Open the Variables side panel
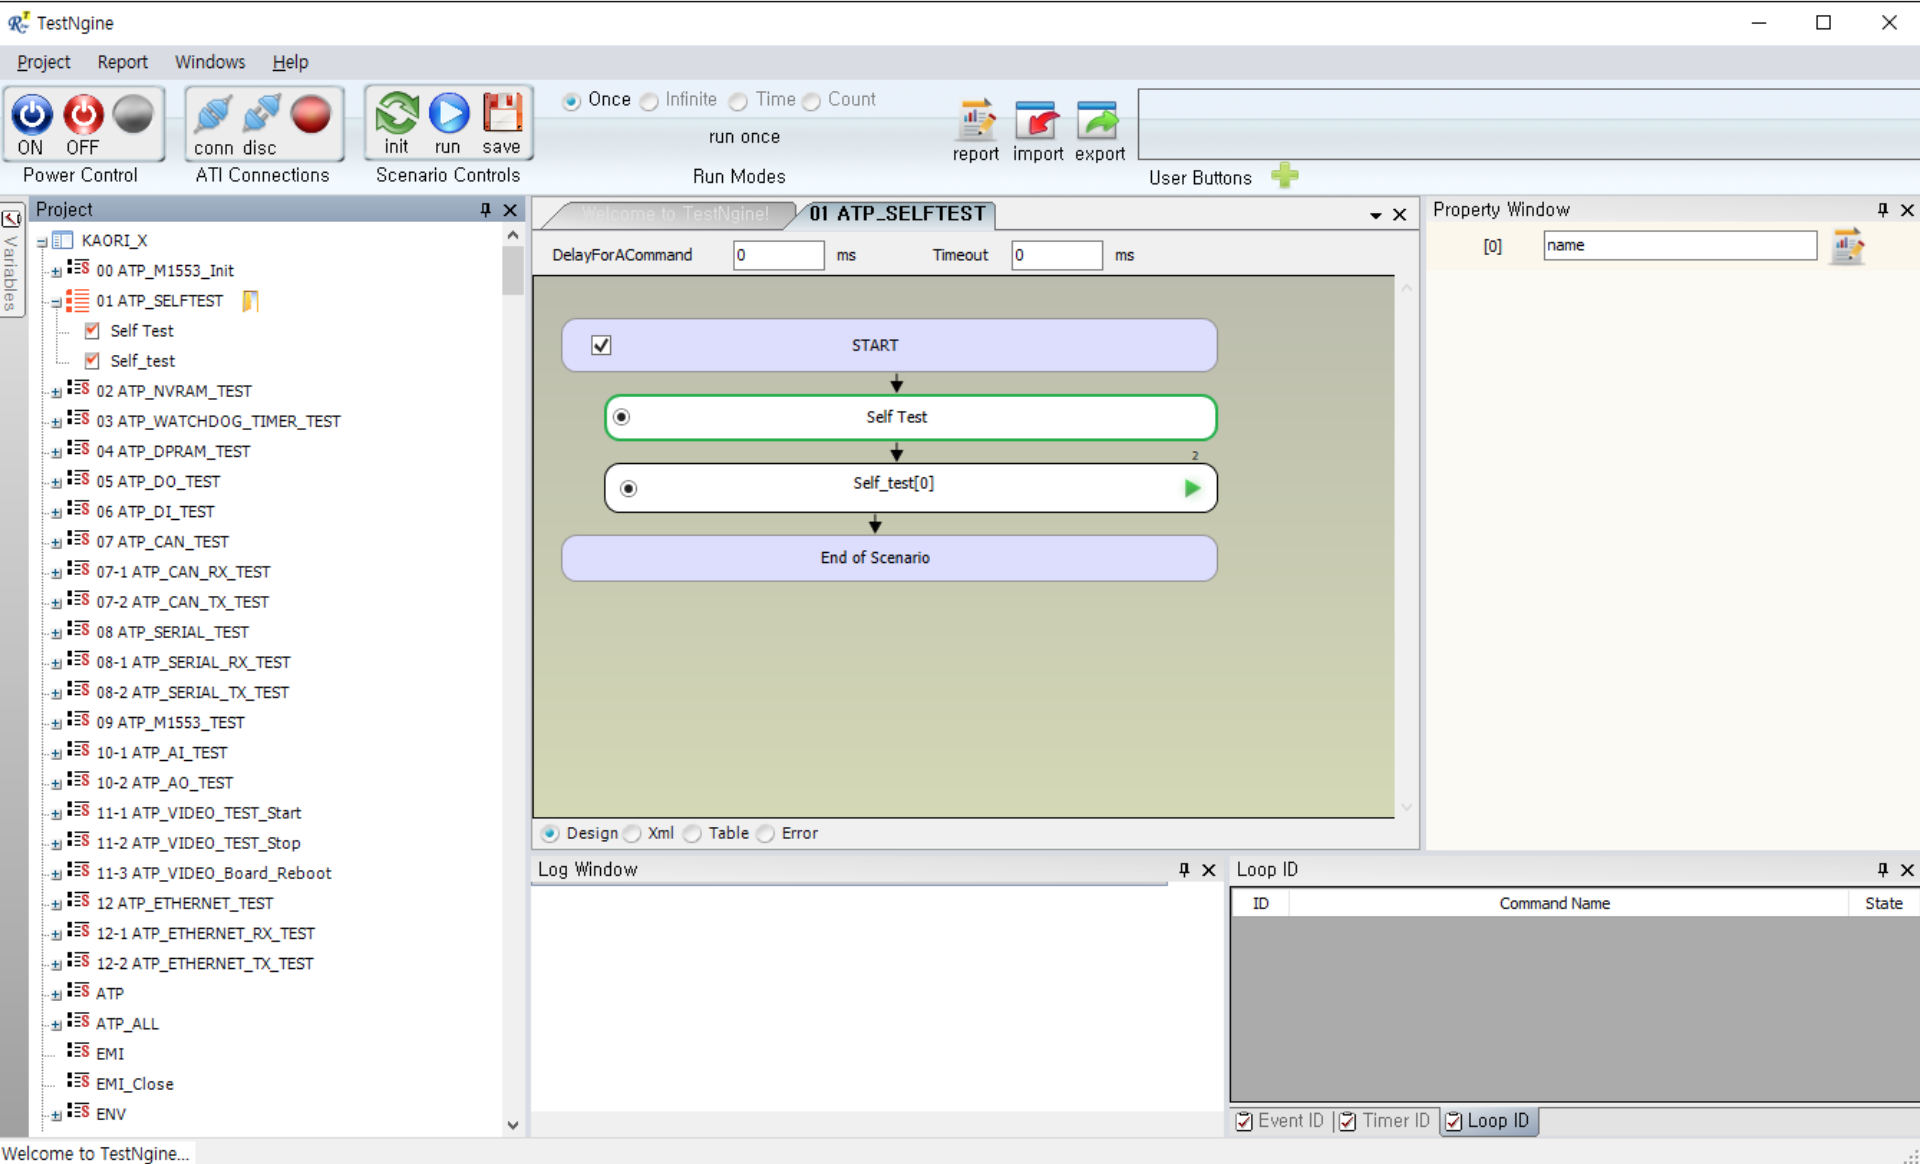Screen dimensions: 1920x1164 (11, 260)
